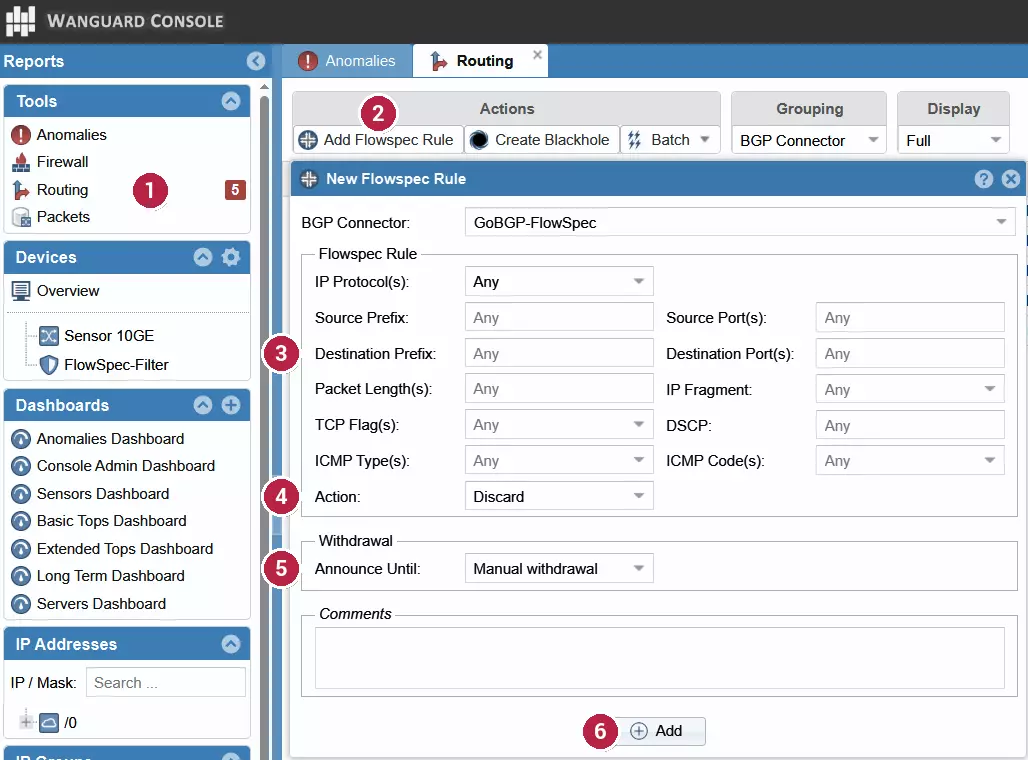1028x760 pixels.
Task: Open the Extended Tops Dashboard
Action: tap(125, 549)
